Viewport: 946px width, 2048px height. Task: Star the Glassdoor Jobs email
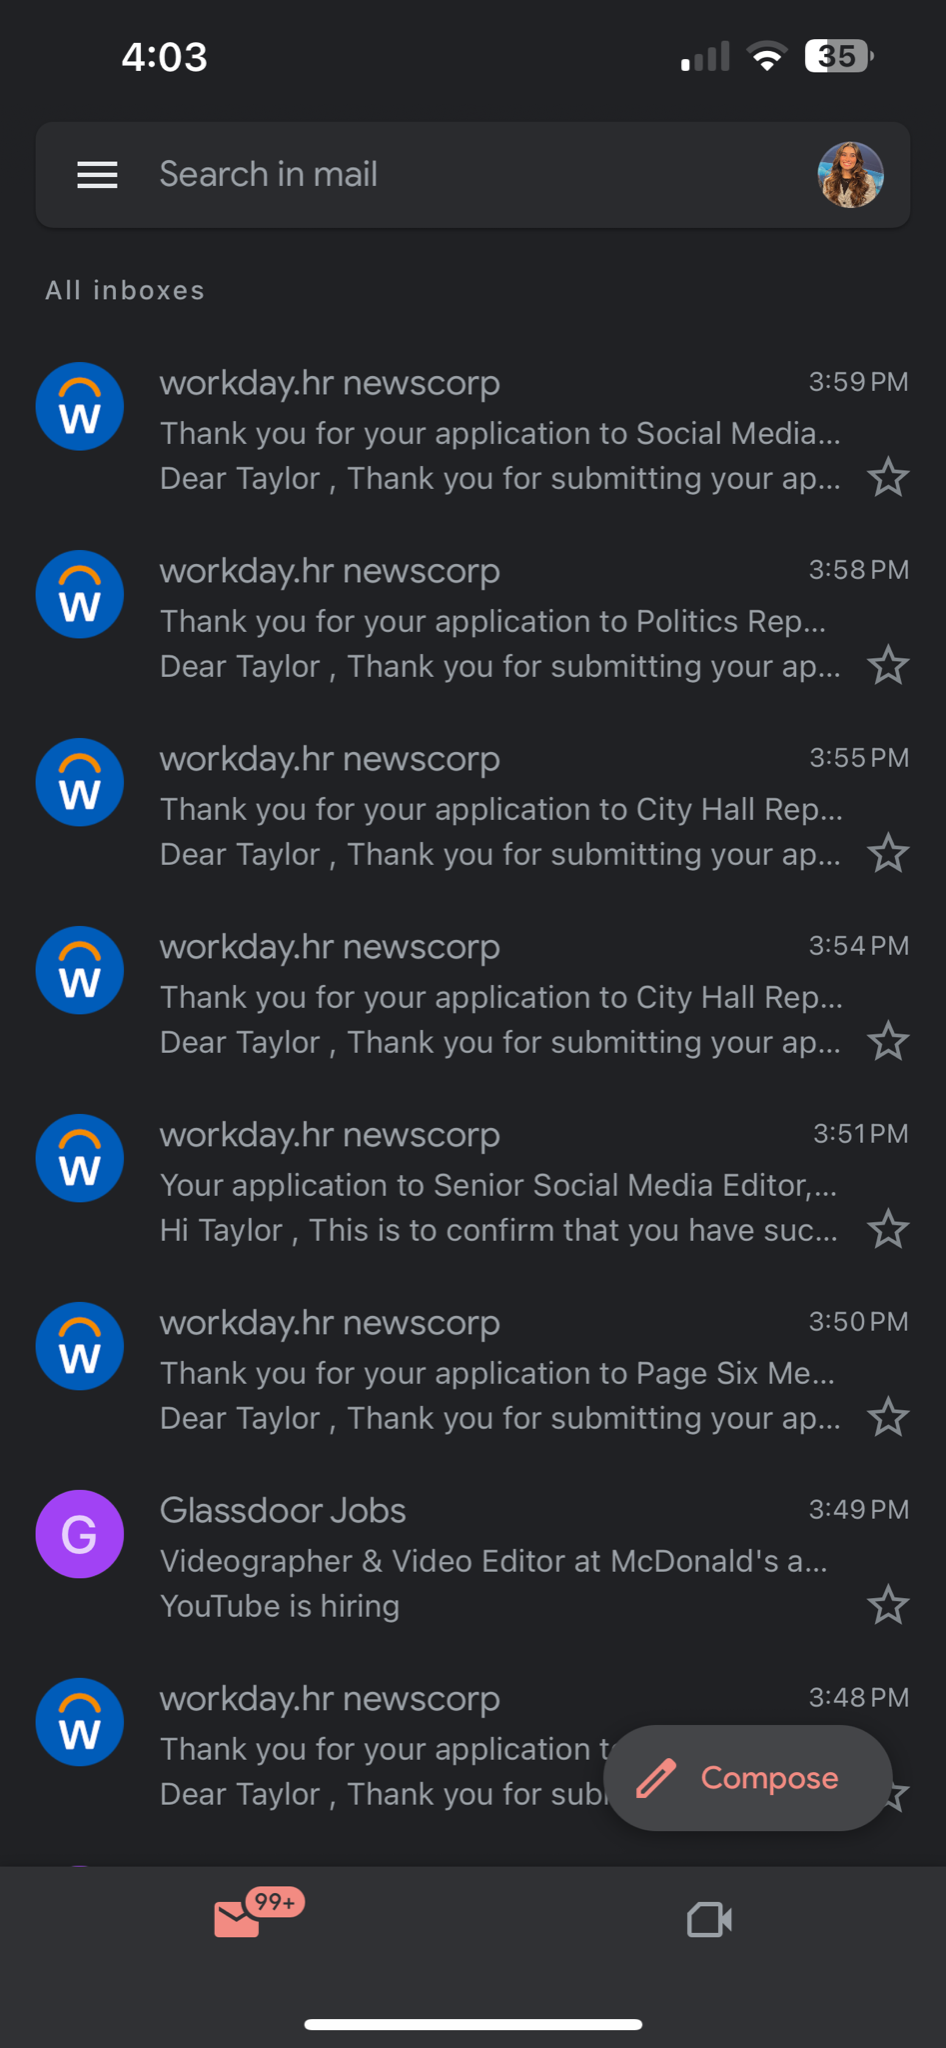point(887,1606)
